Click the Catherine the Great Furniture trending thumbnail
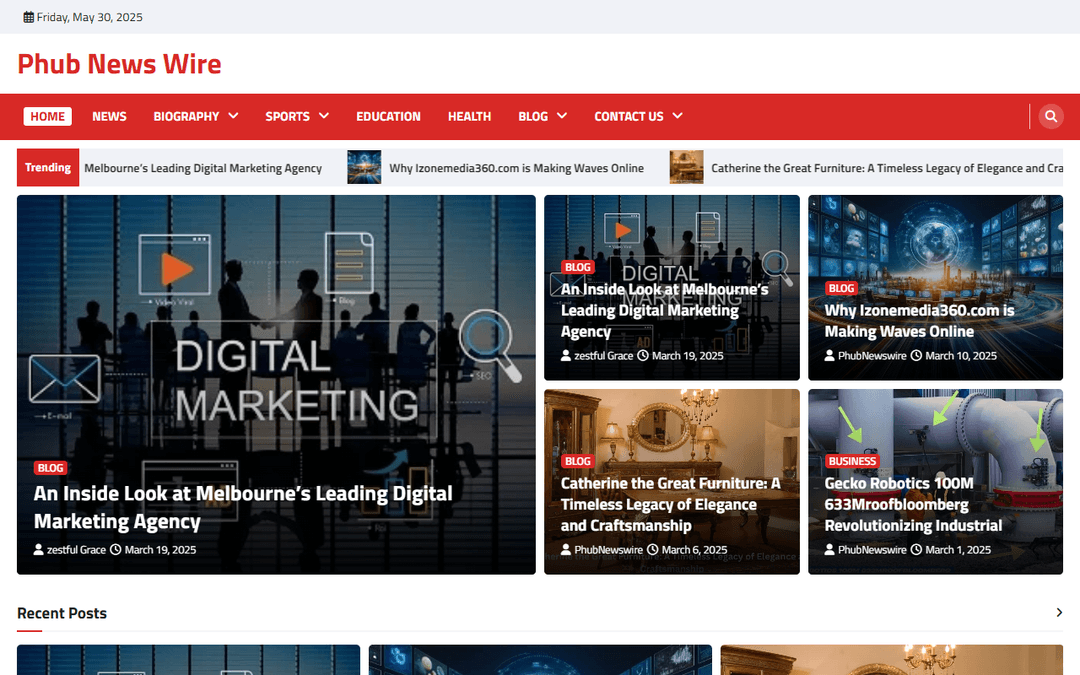Viewport: 1080px width, 675px height. tap(686, 167)
